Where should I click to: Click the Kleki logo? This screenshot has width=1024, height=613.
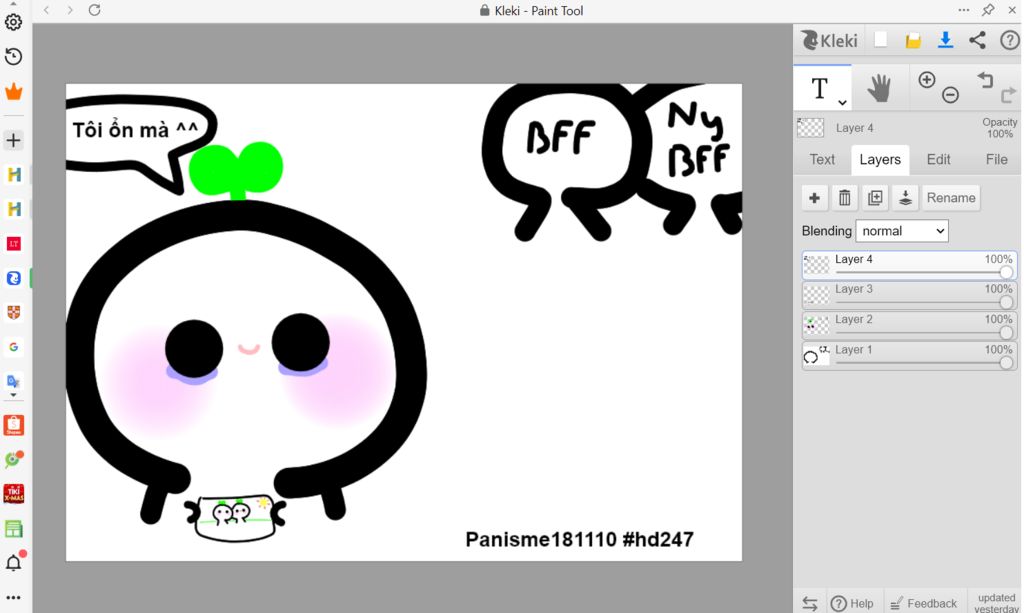pos(829,40)
